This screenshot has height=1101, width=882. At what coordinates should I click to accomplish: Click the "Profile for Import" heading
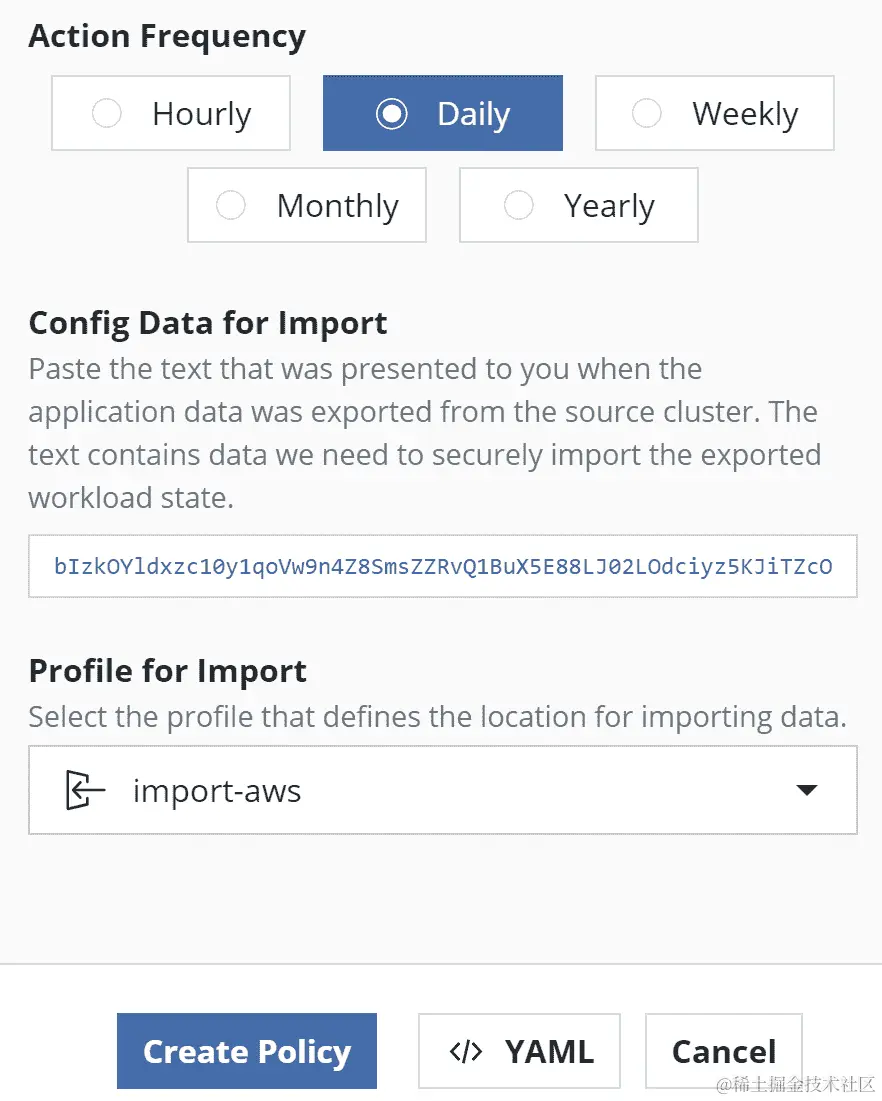pos(168,671)
